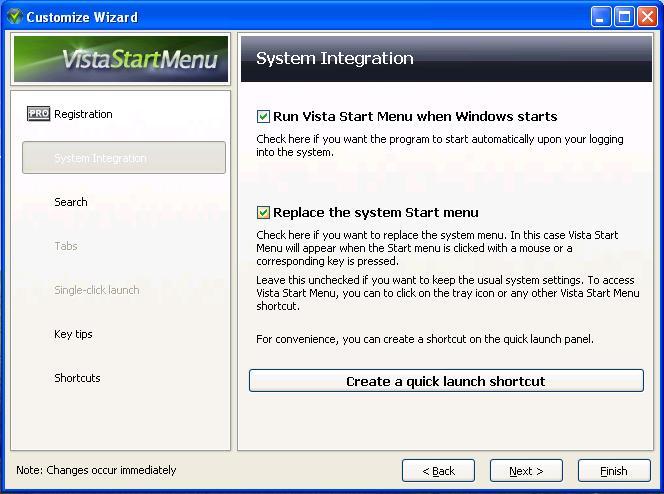
Task: Toggle Replace the system Start menu checkbox
Action: (263, 212)
